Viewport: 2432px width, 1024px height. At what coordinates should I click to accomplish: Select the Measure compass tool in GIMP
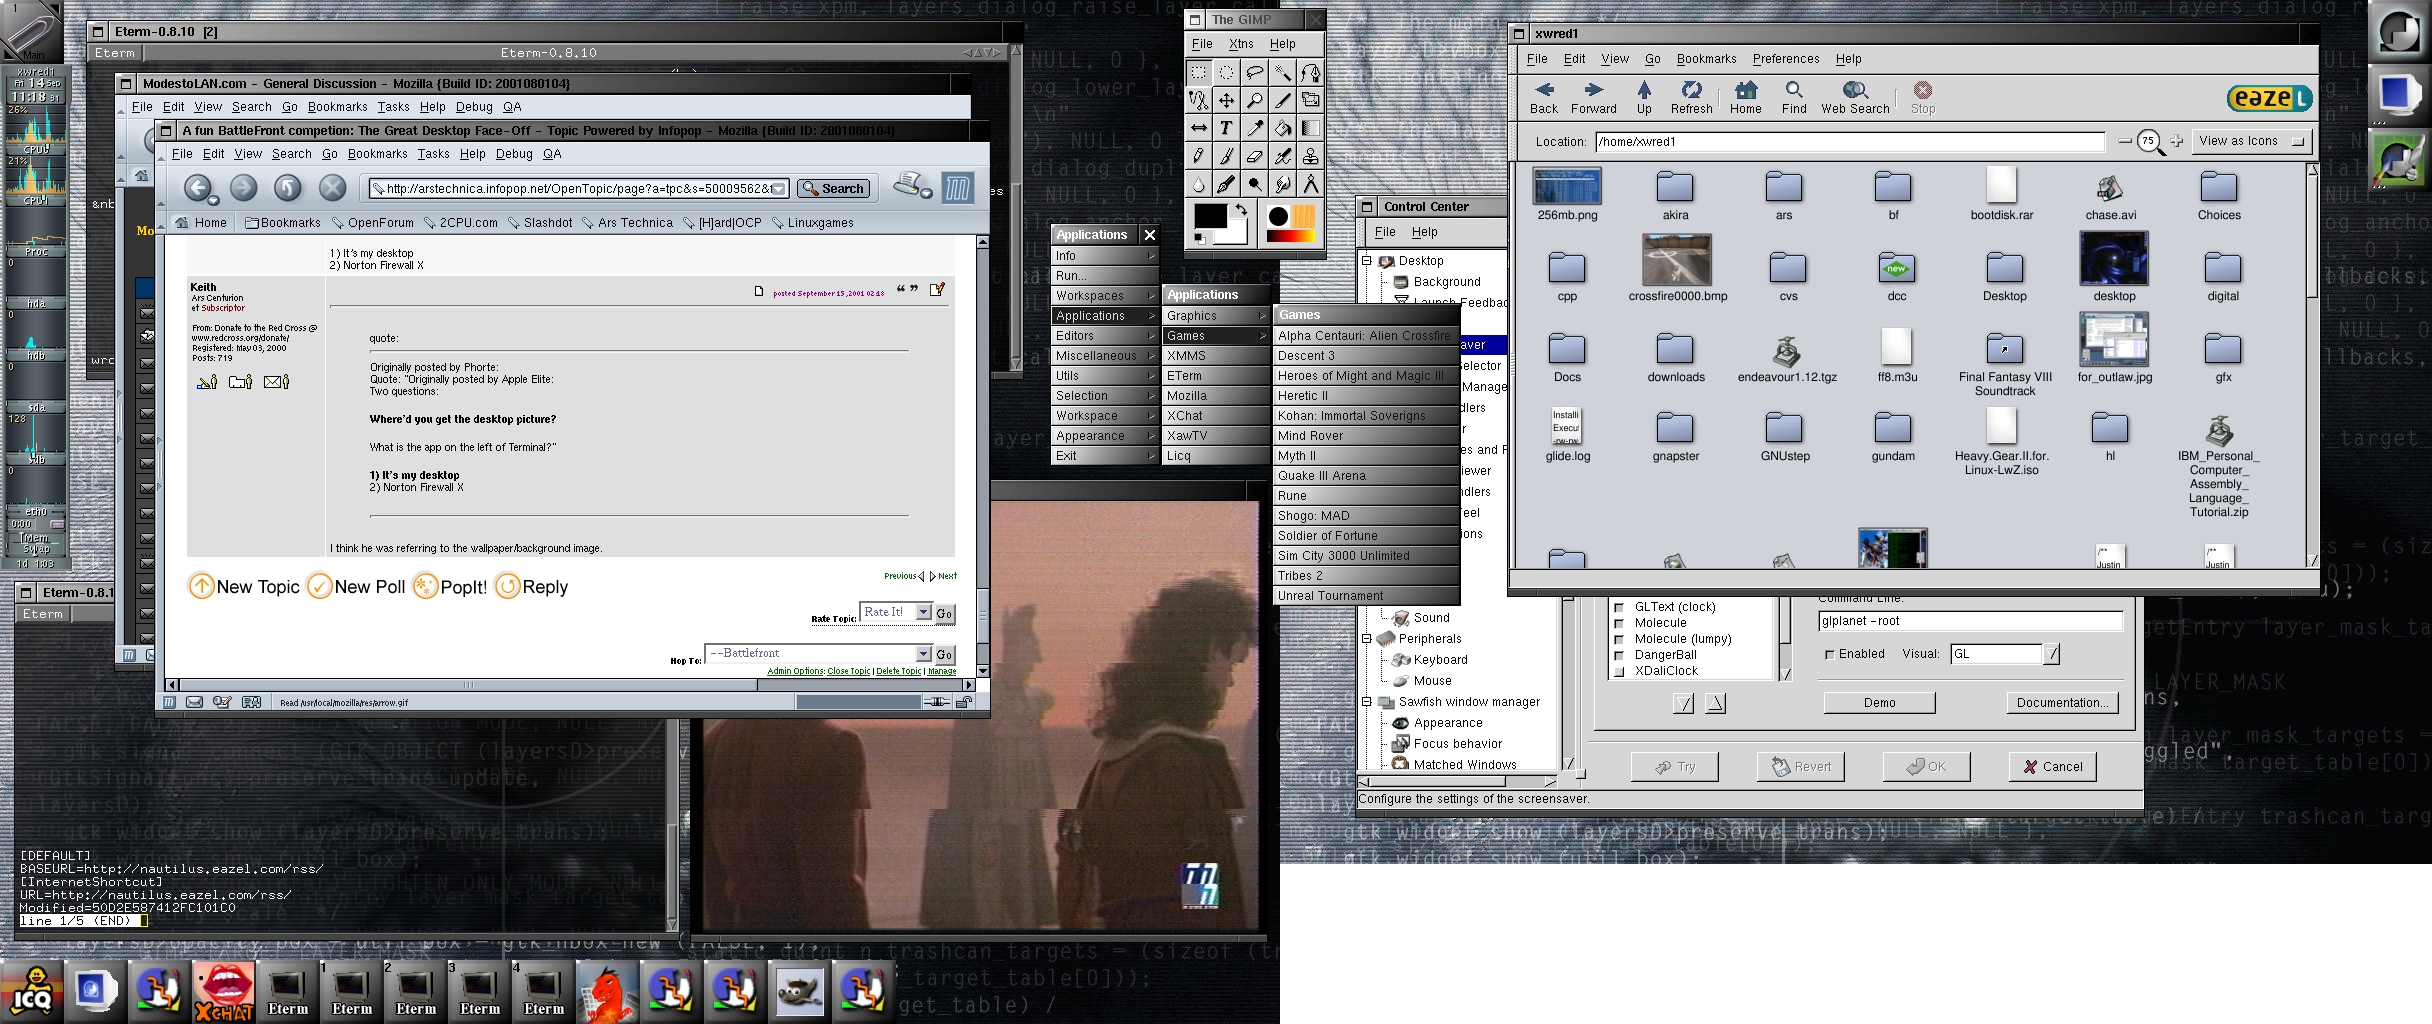(1310, 184)
